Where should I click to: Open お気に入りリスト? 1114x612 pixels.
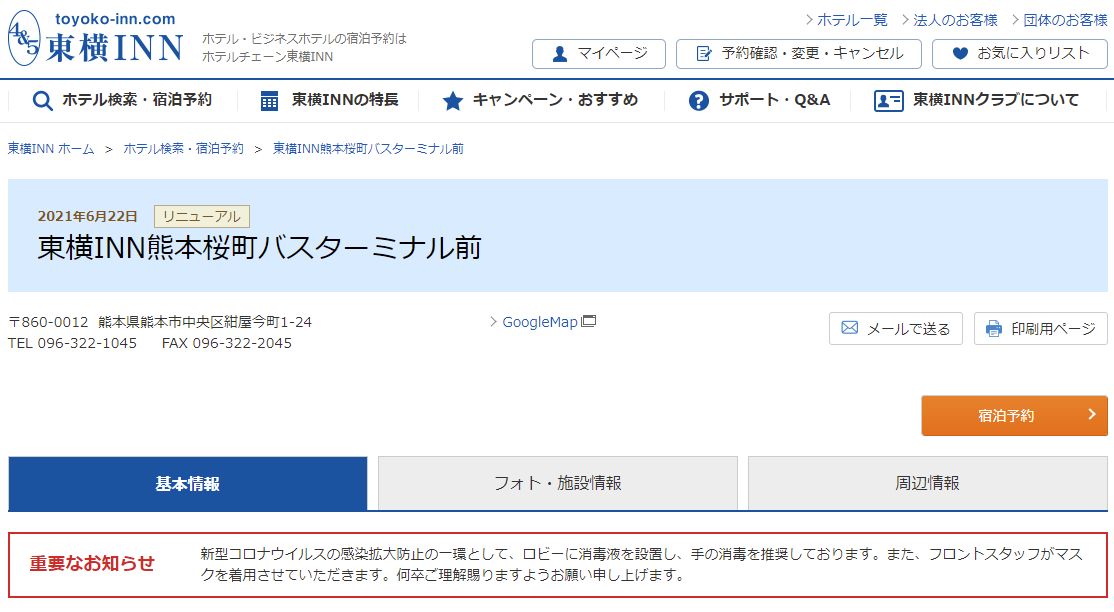pyautogui.click(x=1020, y=54)
